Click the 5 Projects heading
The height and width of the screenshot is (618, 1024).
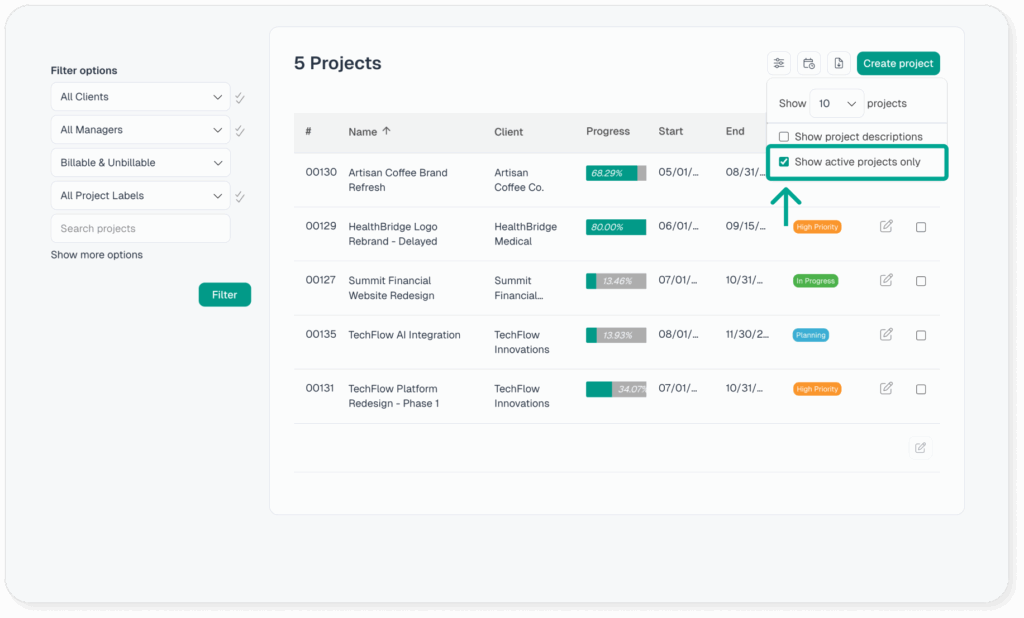point(338,63)
